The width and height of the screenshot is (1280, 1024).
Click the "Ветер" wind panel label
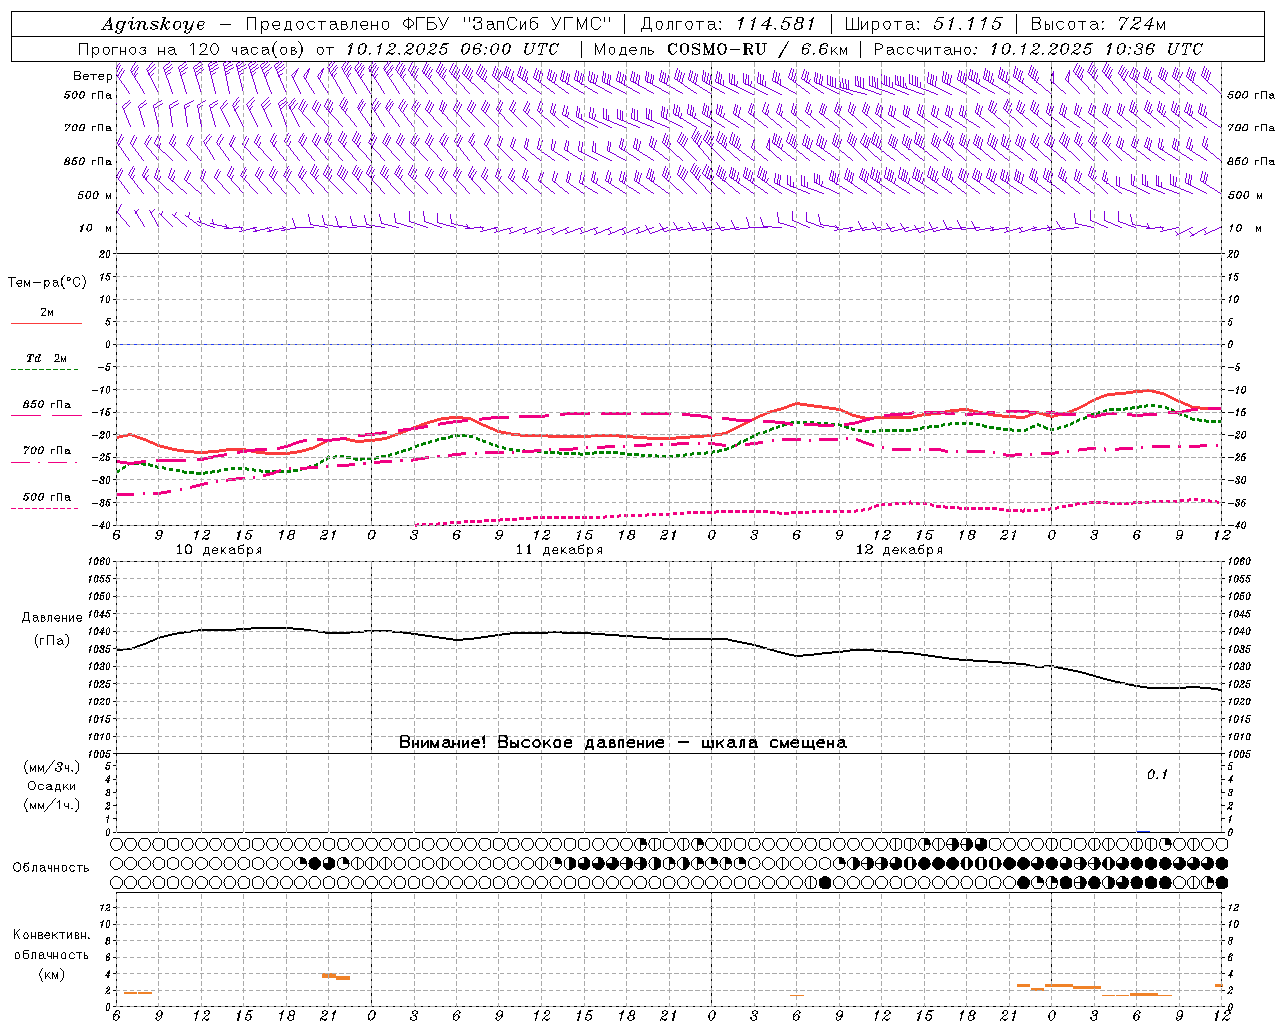pyautogui.click(x=92, y=76)
